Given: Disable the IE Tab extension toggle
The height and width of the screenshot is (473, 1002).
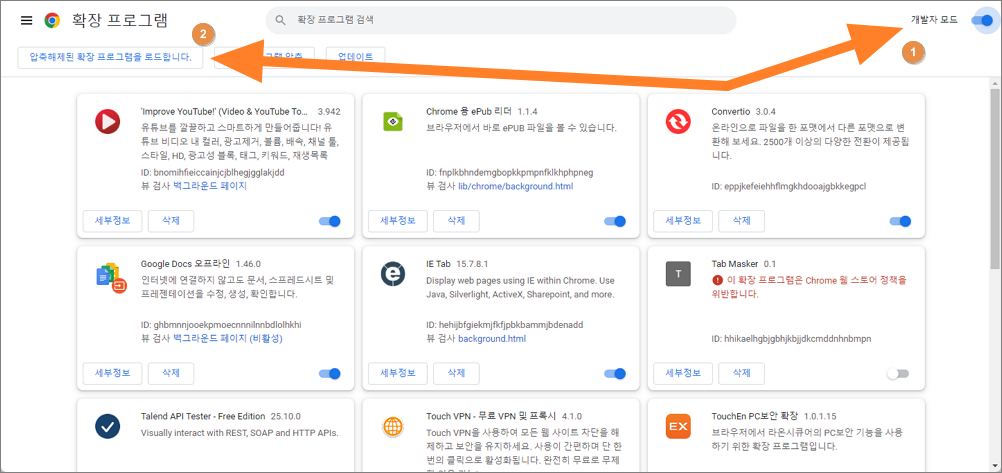Looking at the screenshot, I should pos(615,373).
